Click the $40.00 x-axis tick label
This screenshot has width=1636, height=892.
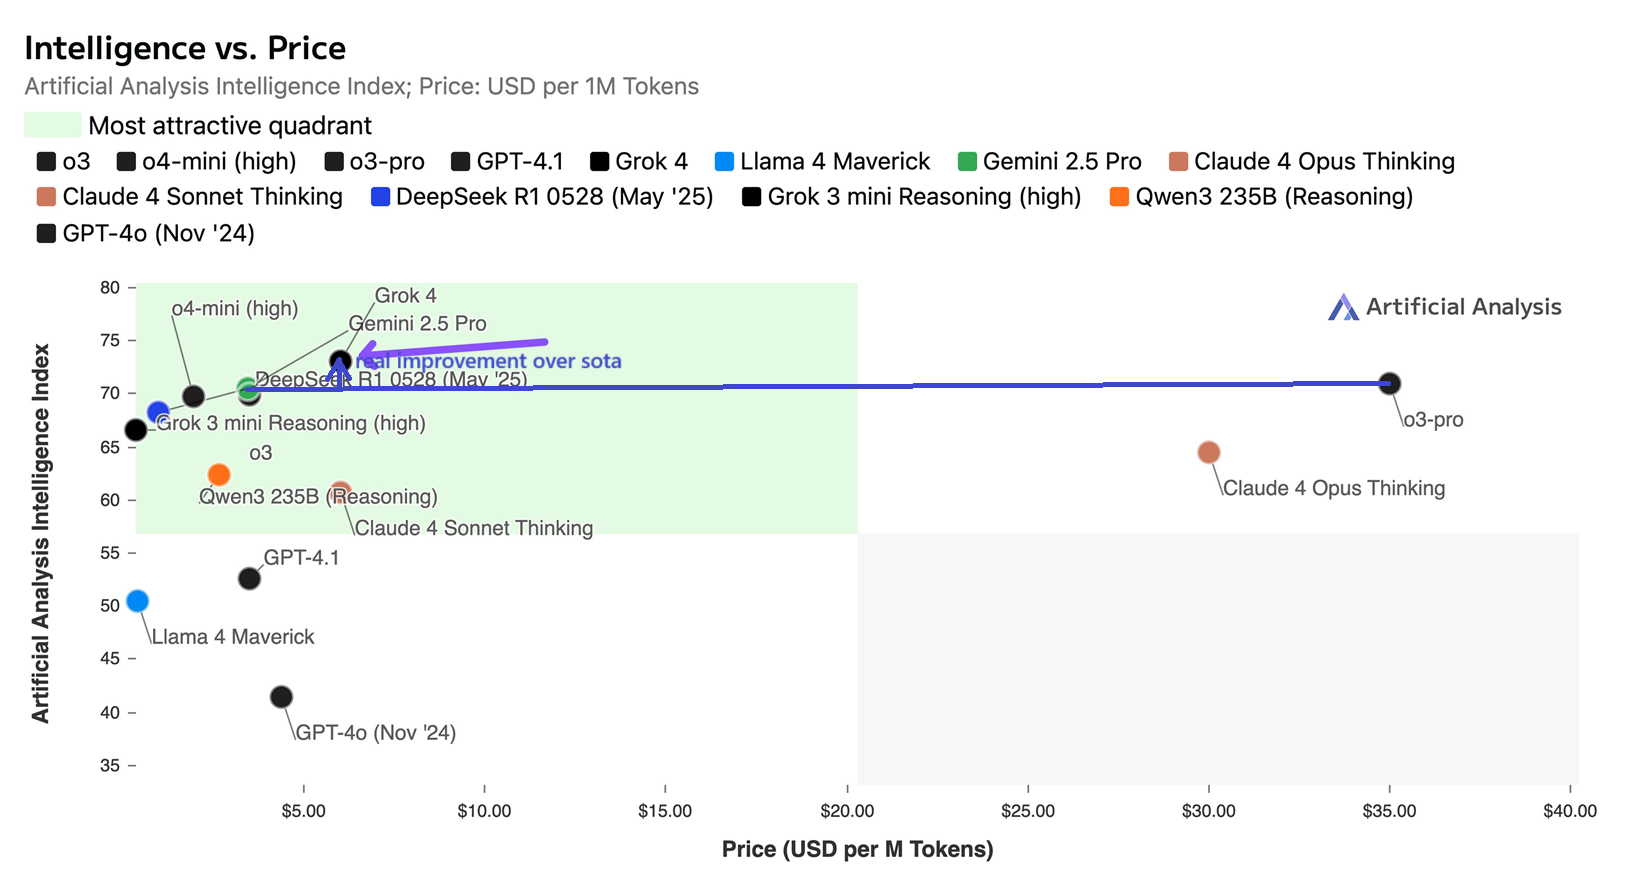1570,811
